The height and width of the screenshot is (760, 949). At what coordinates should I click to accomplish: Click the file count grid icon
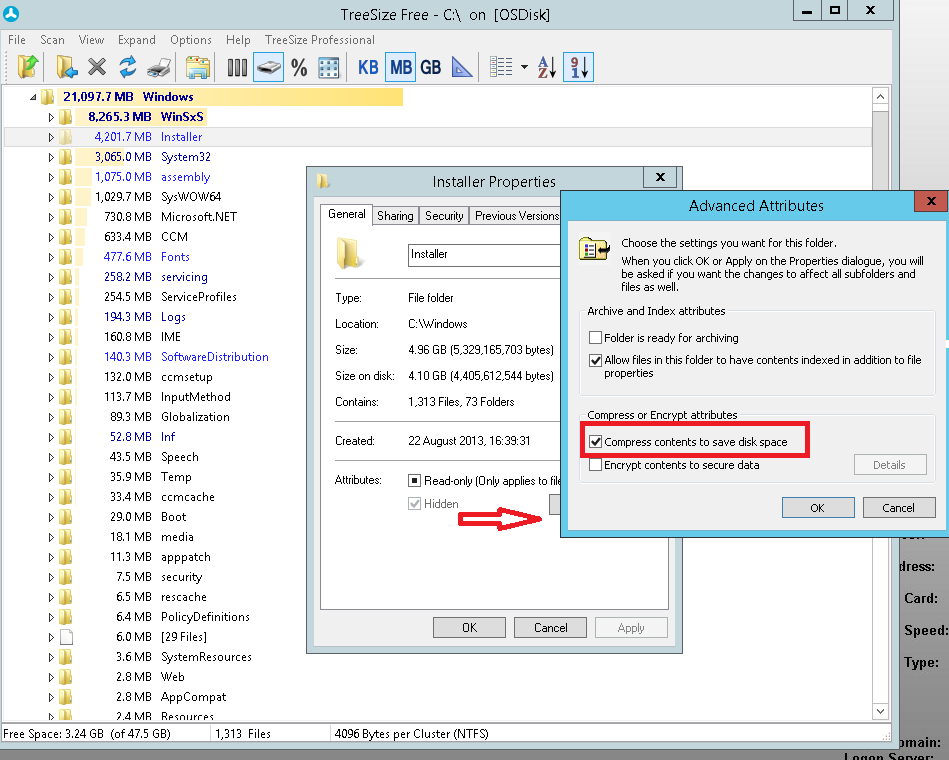tap(329, 67)
